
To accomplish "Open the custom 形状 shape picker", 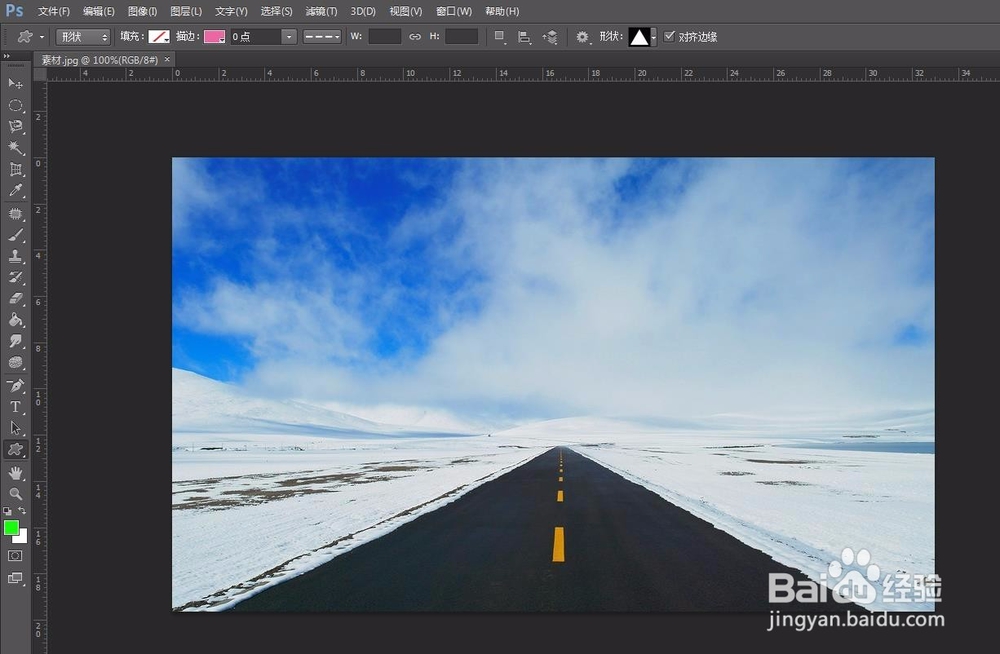I will [642, 37].
